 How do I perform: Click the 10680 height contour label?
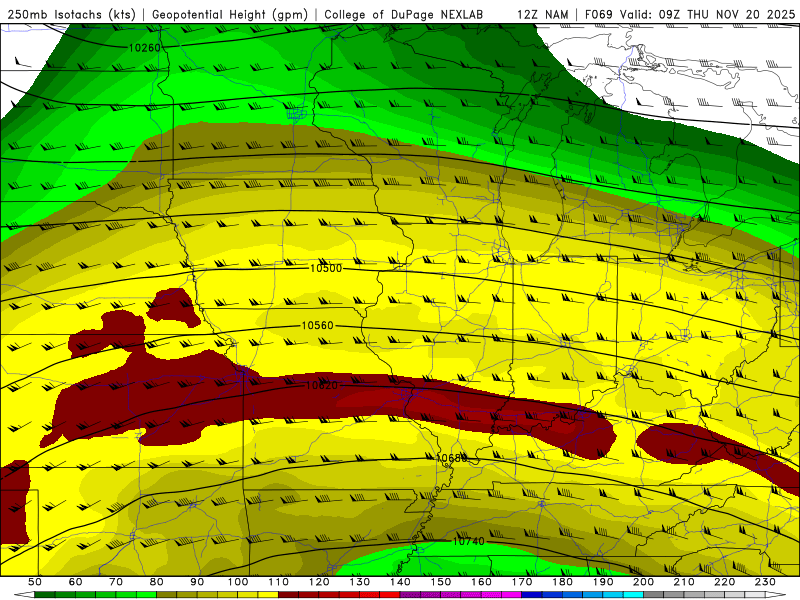pyautogui.click(x=452, y=458)
